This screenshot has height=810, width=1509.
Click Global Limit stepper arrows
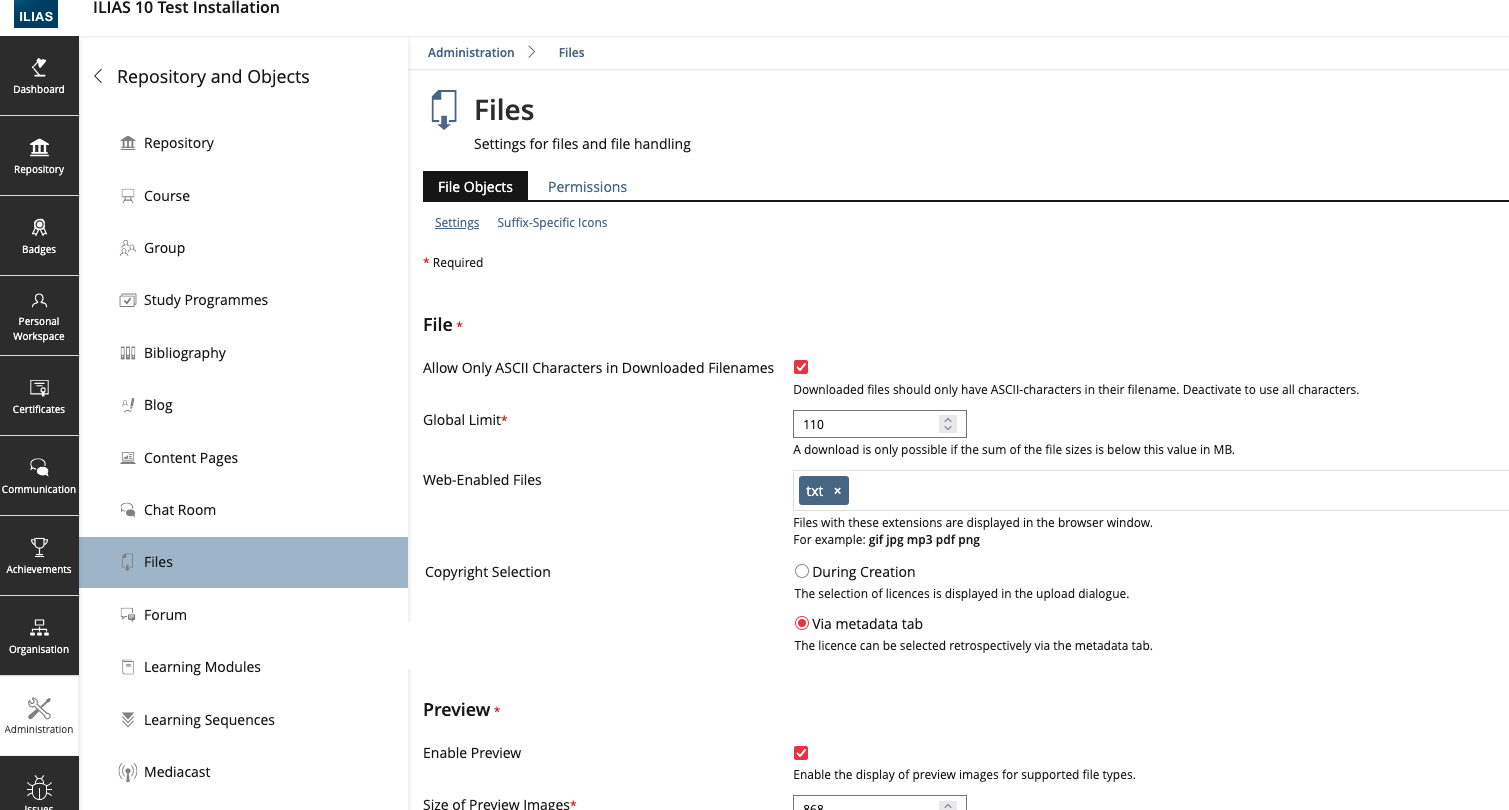point(948,424)
